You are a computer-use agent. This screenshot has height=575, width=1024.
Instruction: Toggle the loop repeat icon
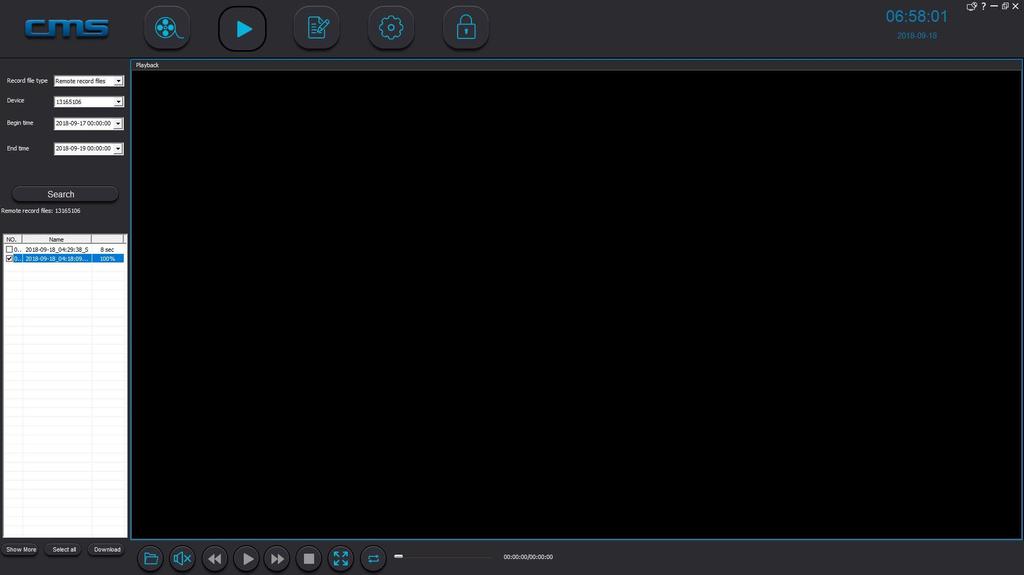point(373,559)
